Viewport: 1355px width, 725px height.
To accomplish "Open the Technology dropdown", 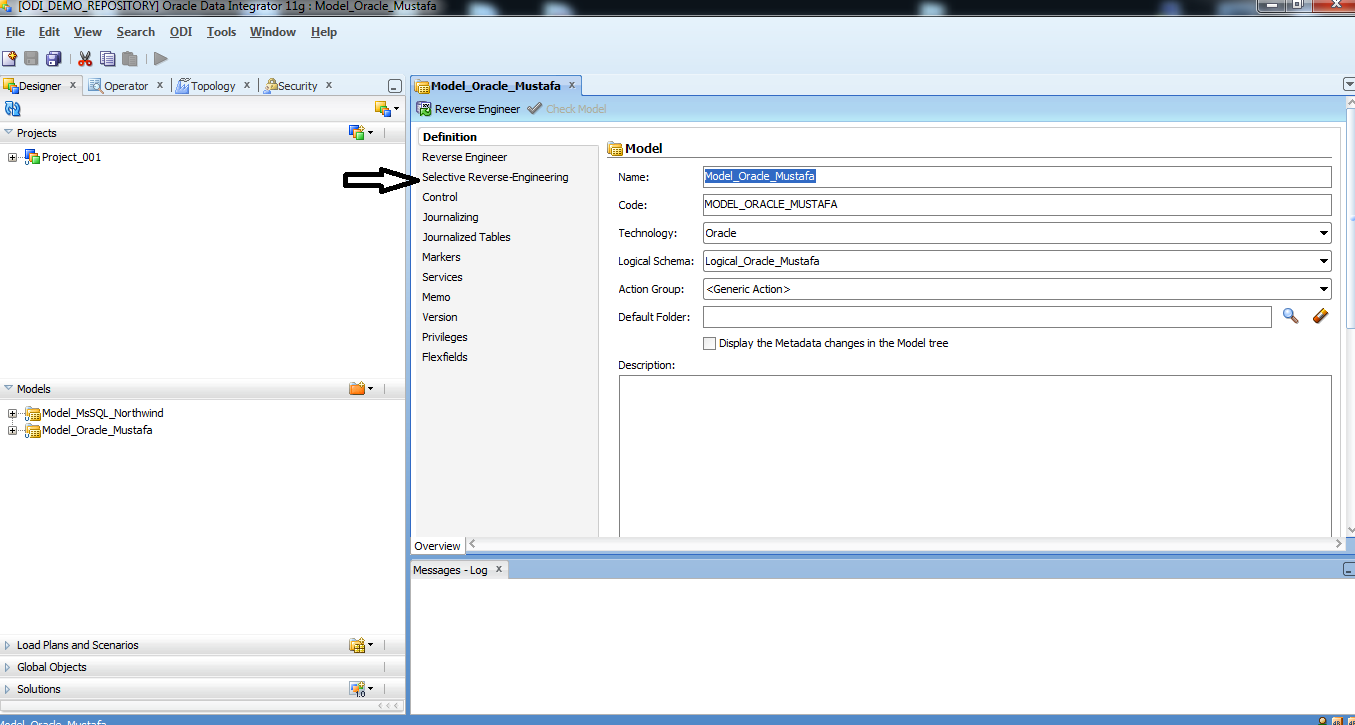I will pyautogui.click(x=1323, y=233).
